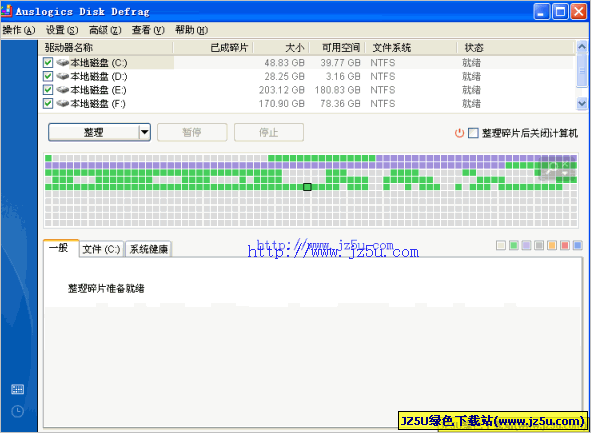
Task: Open the dropdown arrow next to 整理 button
Action: [144, 132]
